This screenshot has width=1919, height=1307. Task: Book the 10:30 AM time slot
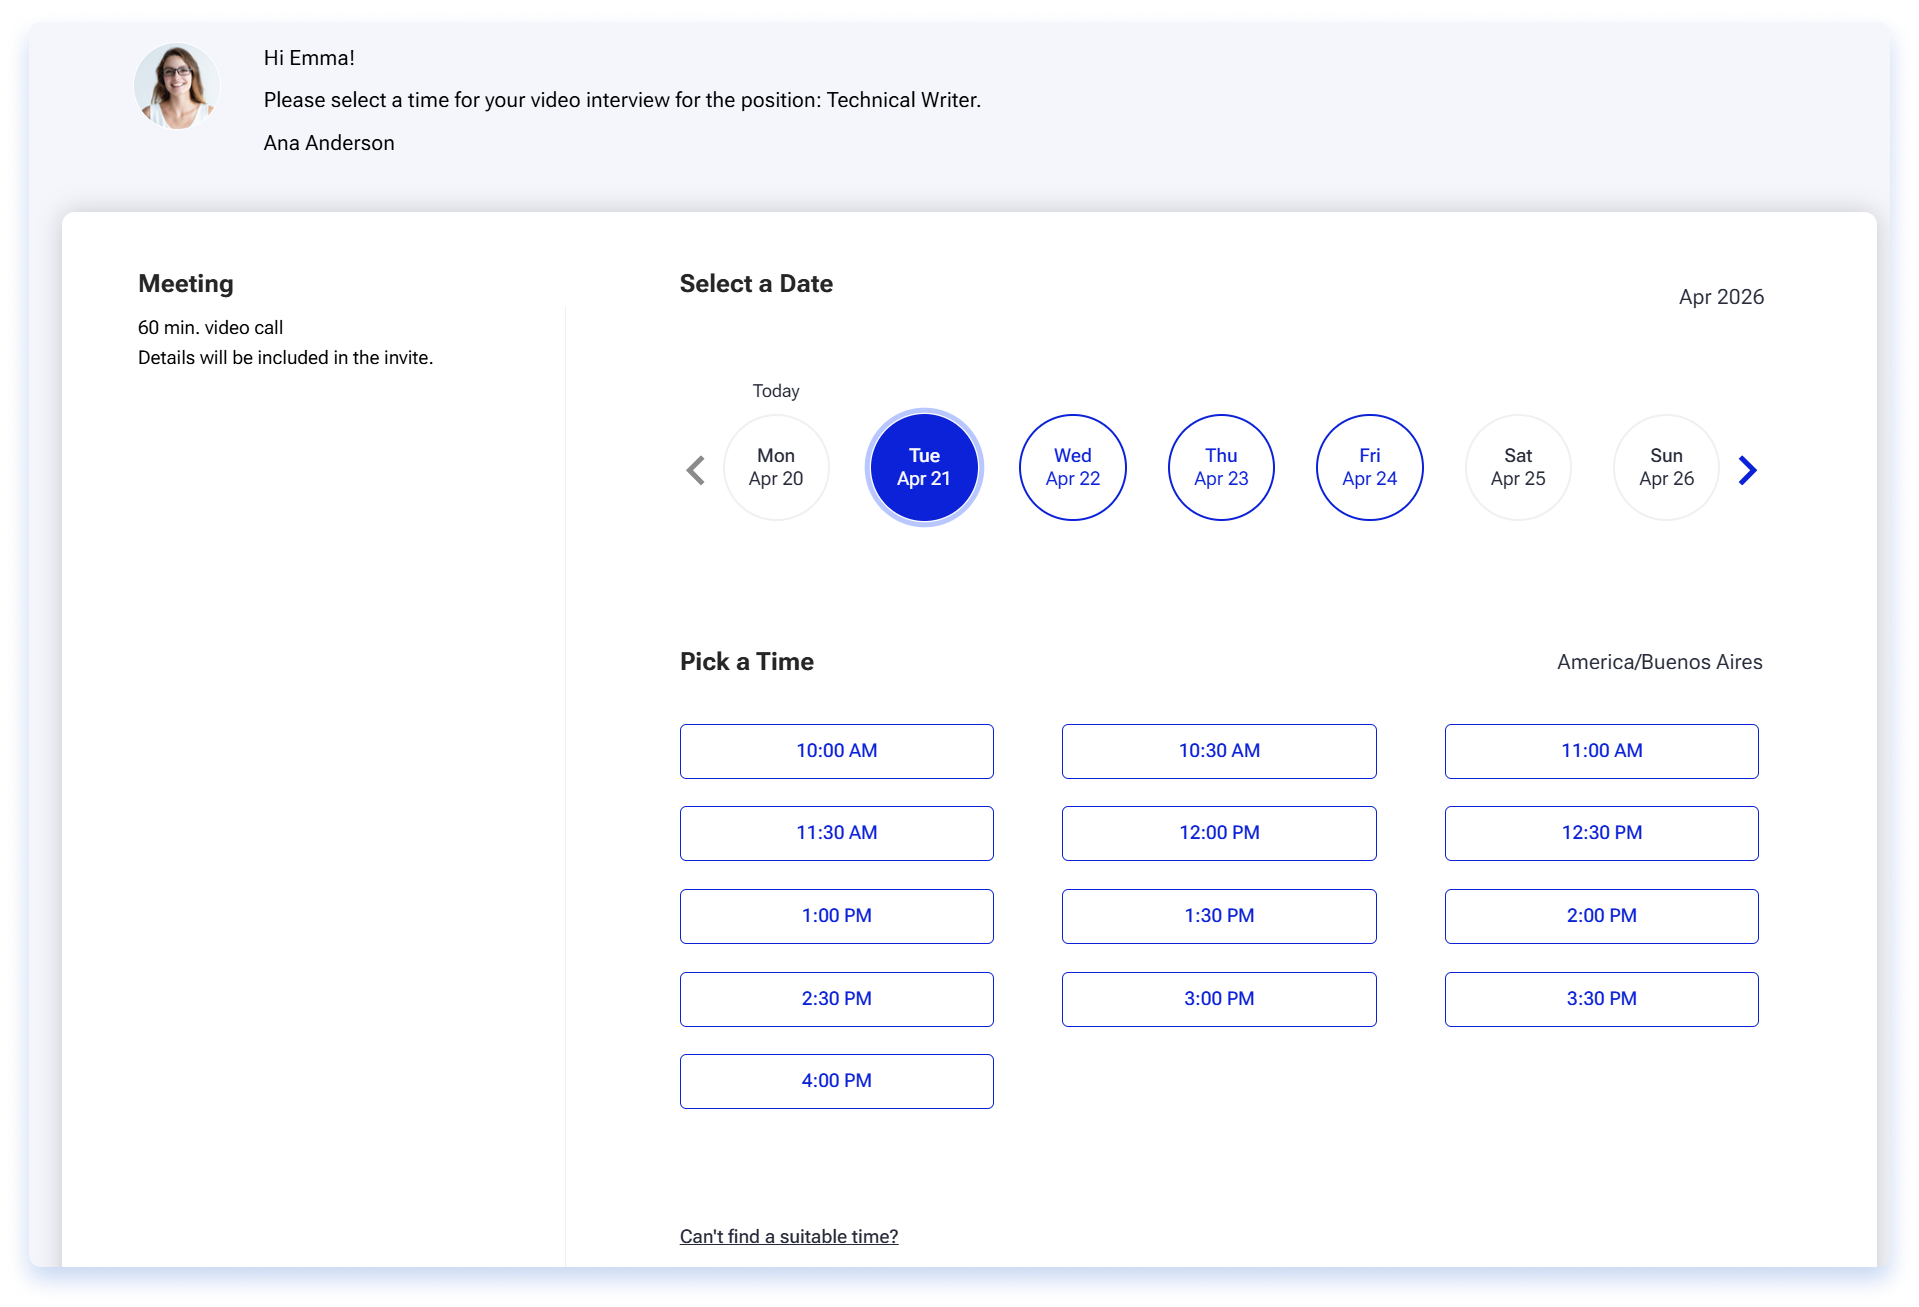(x=1219, y=751)
